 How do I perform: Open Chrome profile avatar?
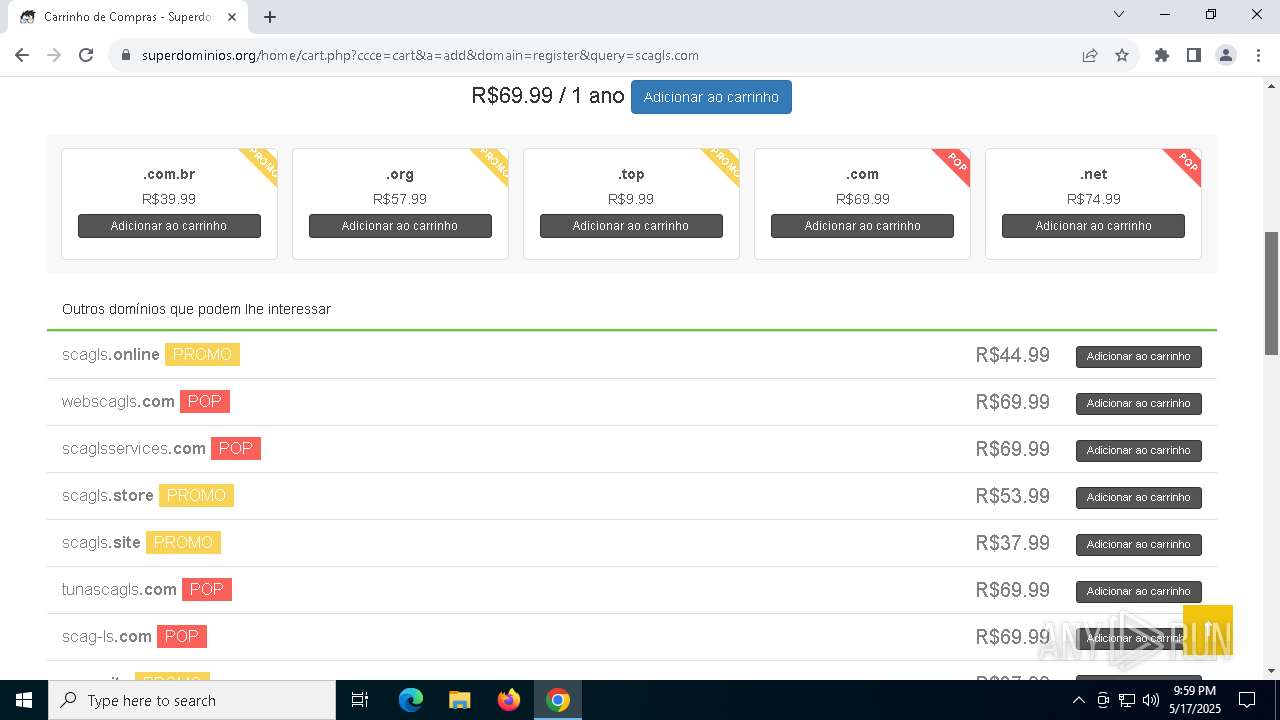1226,55
